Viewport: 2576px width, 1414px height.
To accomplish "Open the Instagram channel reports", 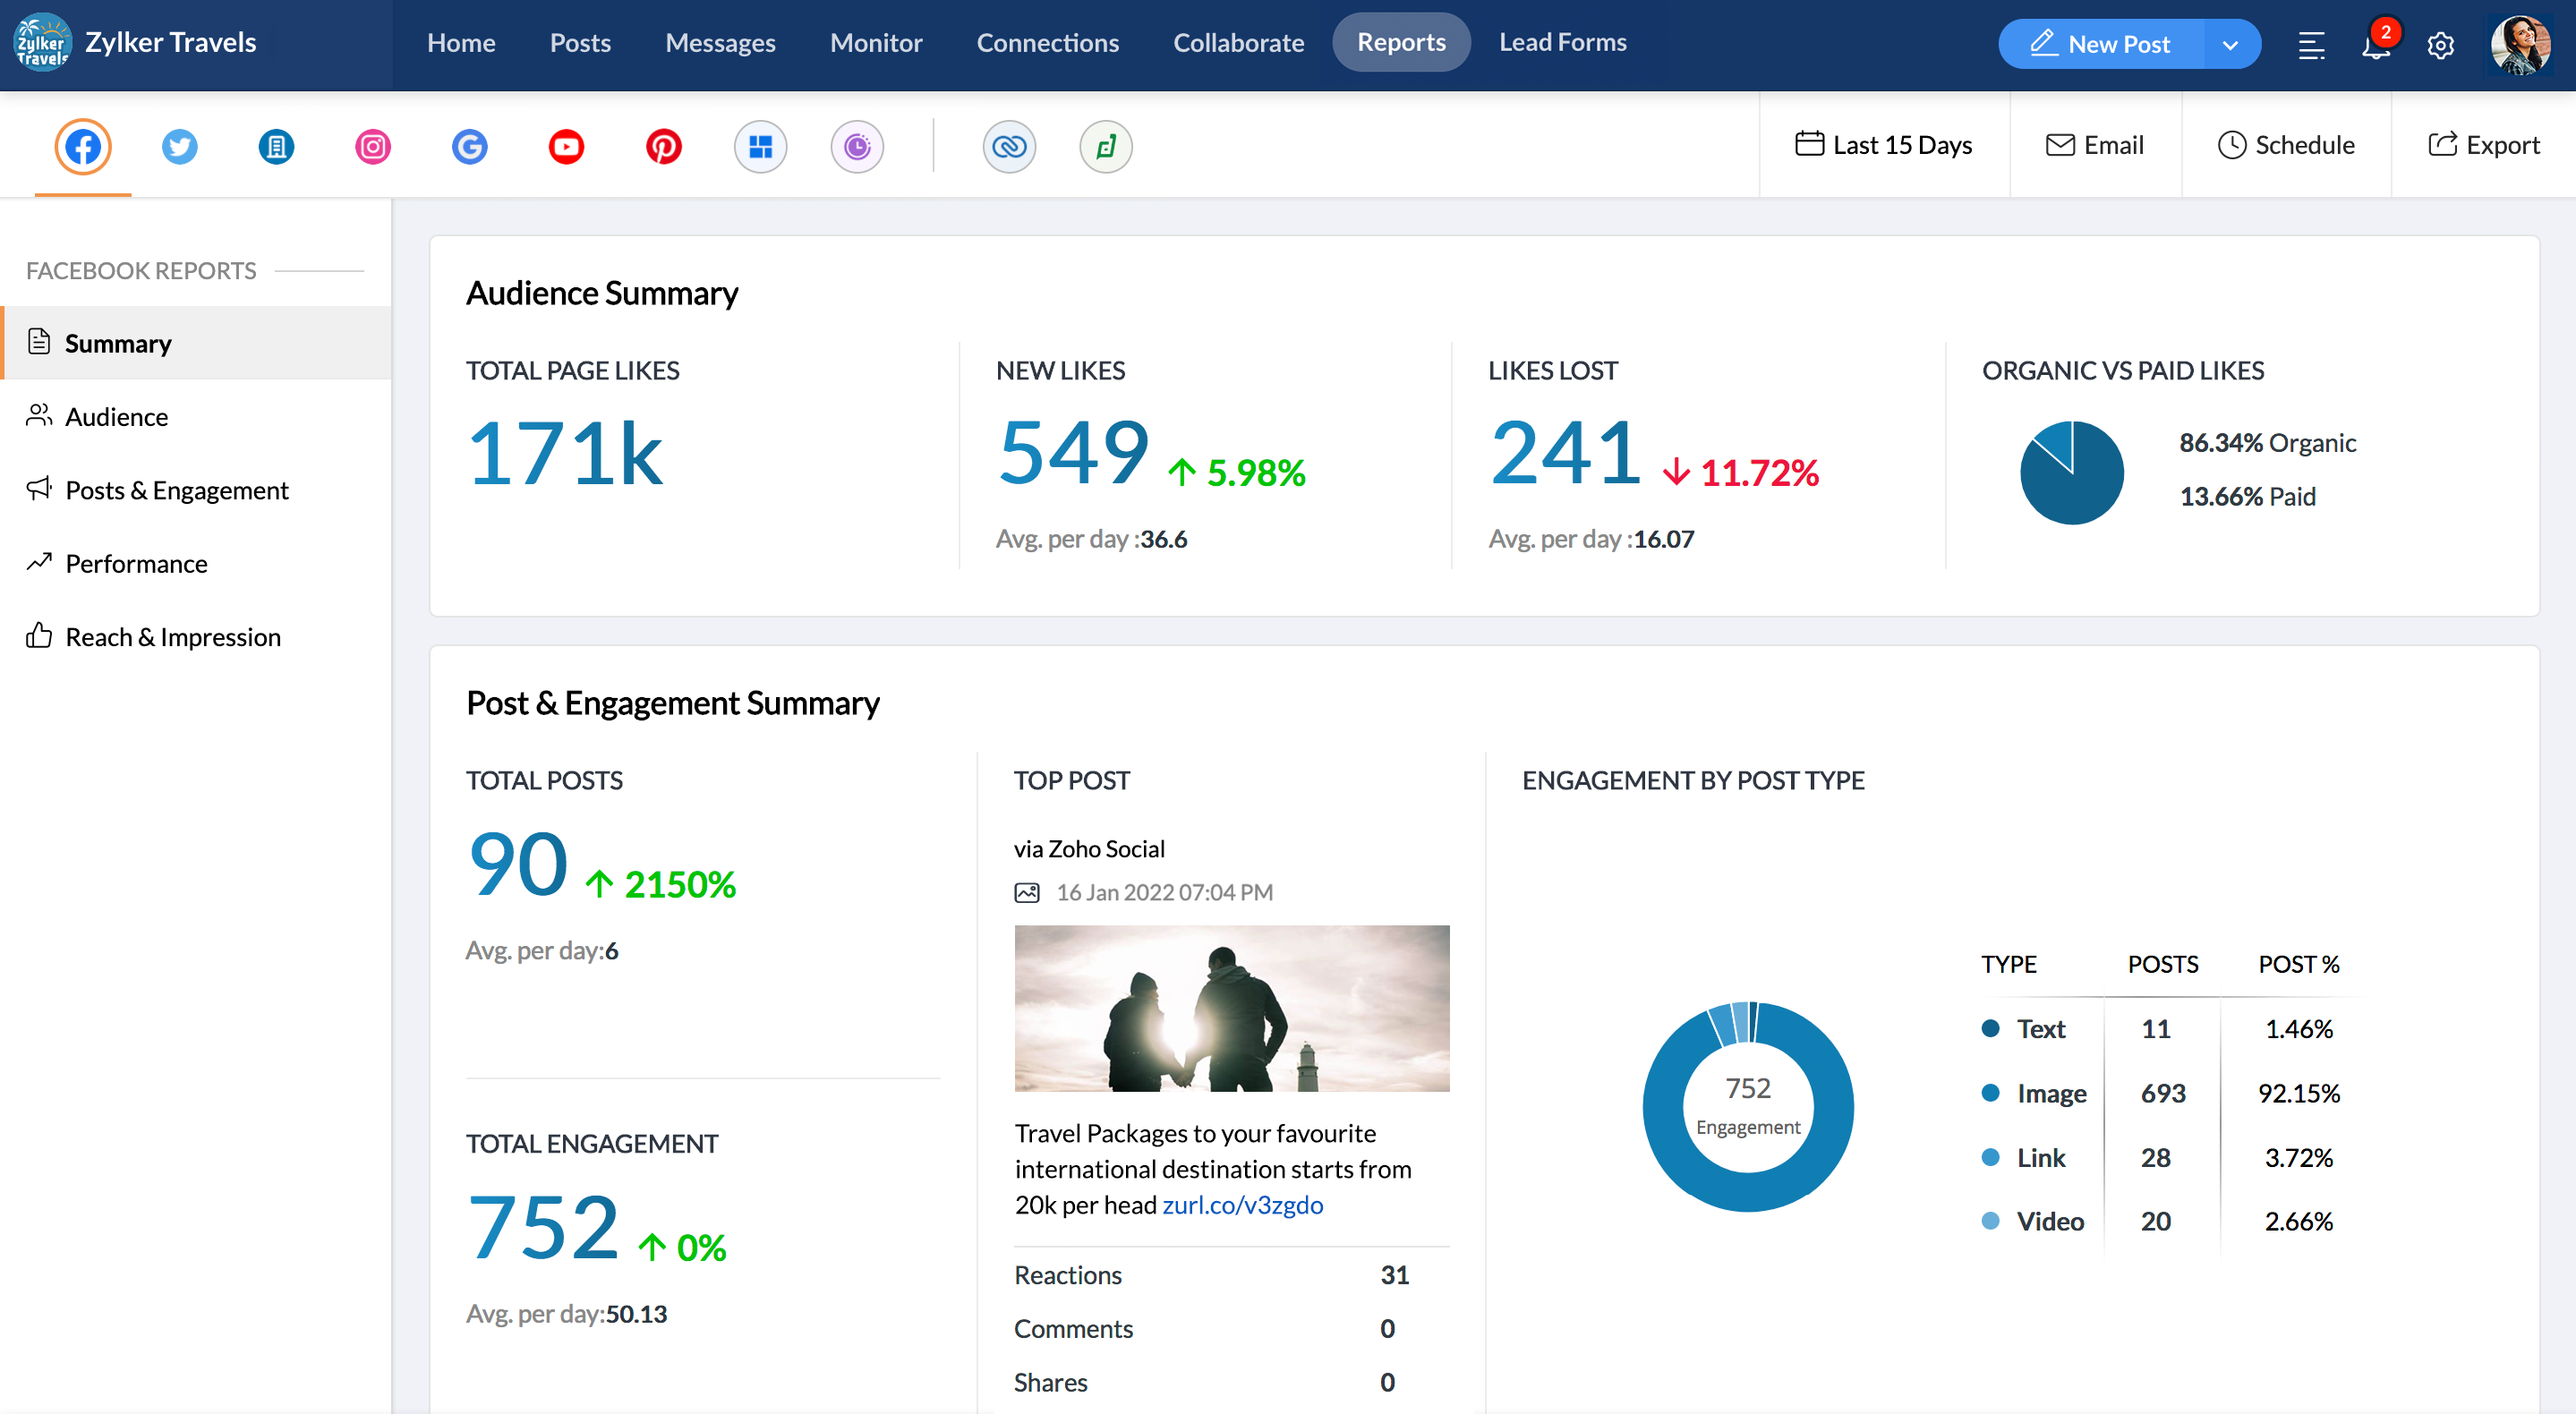I will [x=373, y=147].
